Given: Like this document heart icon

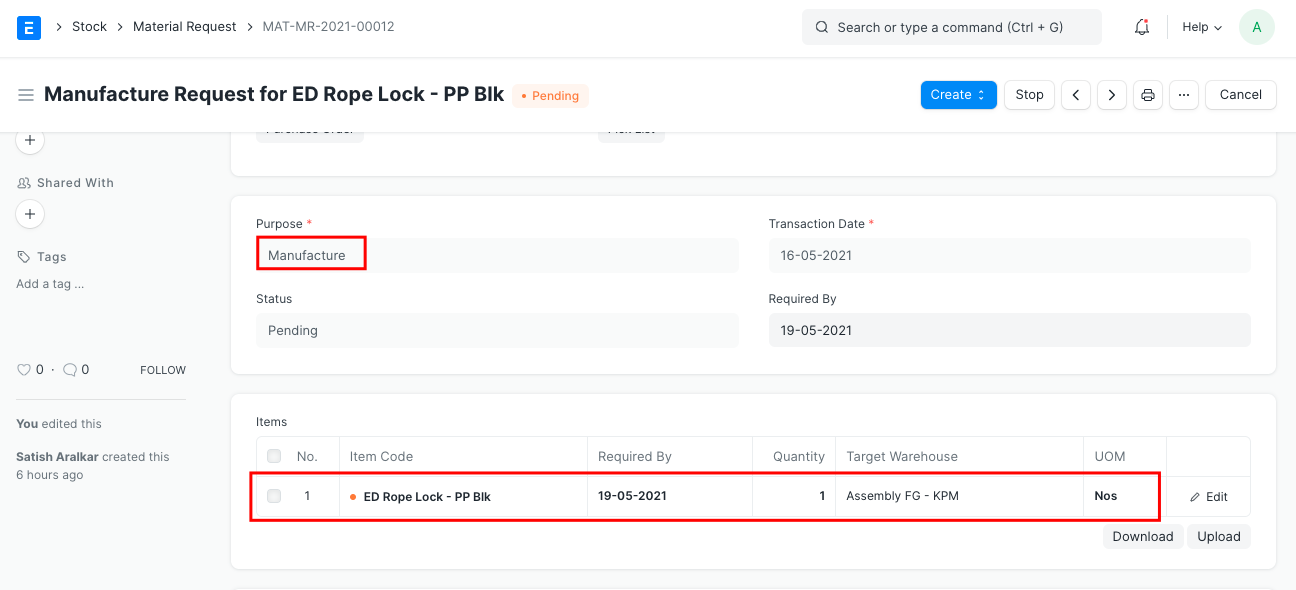Looking at the screenshot, I should [24, 370].
